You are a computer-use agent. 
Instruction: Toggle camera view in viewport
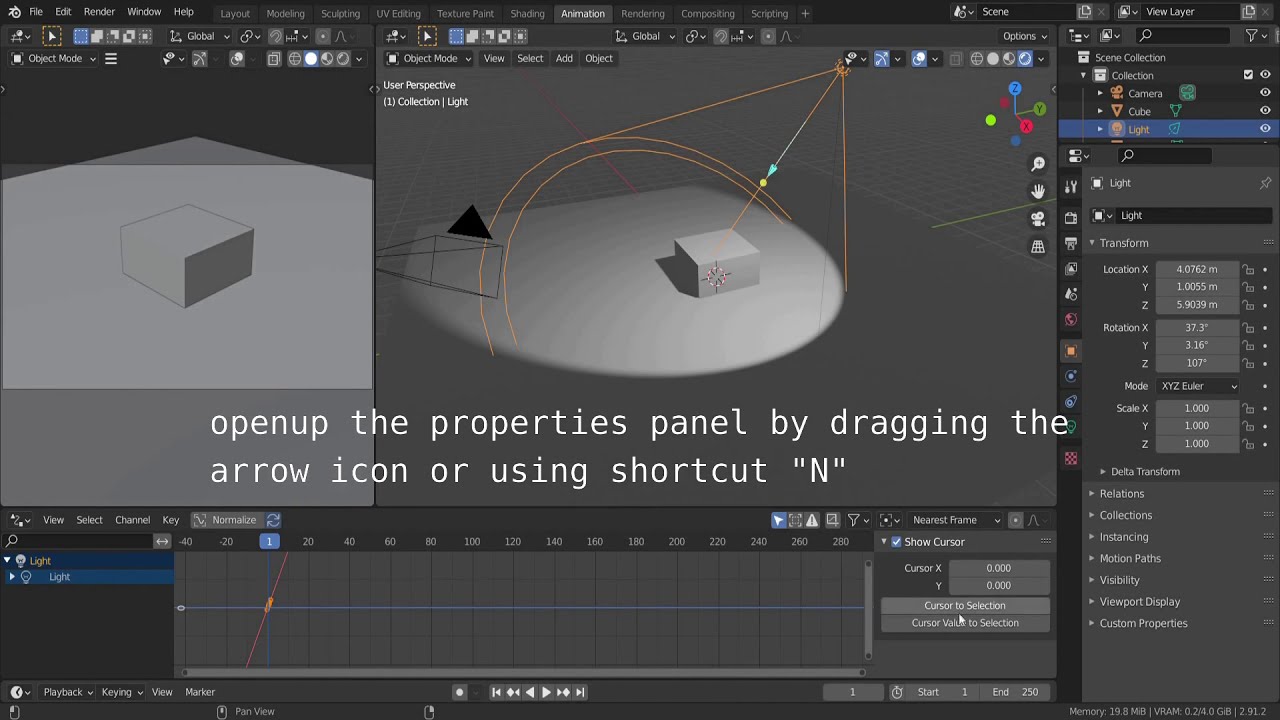tap(1038, 219)
